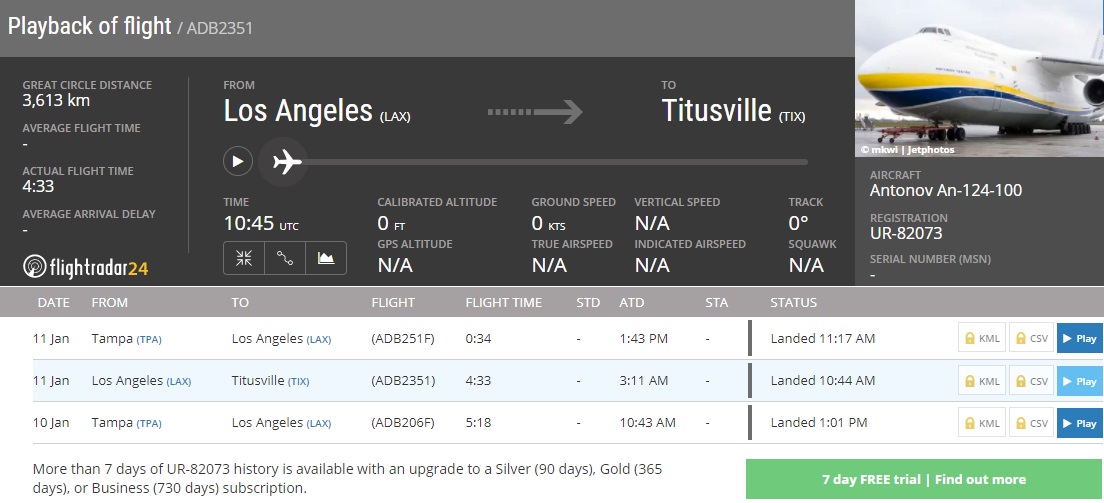Download KML for flight ADB2351
Screen dimensions: 1104x503
(981, 381)
